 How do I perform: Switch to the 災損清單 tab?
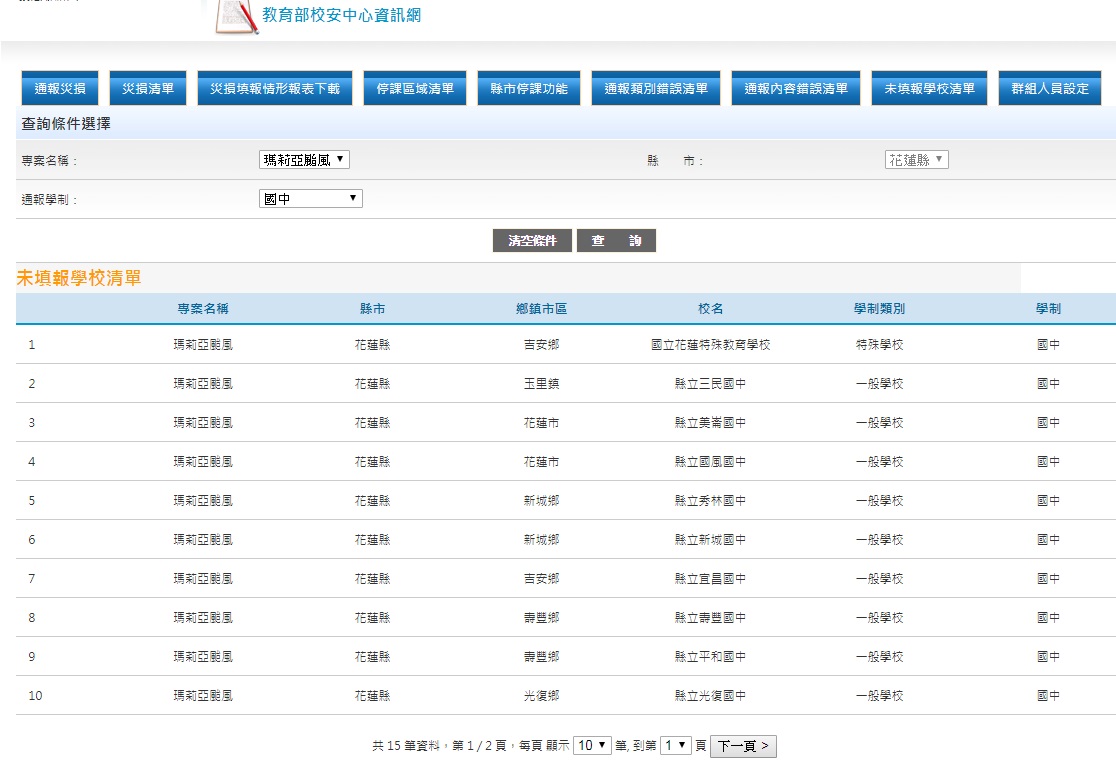148,89
